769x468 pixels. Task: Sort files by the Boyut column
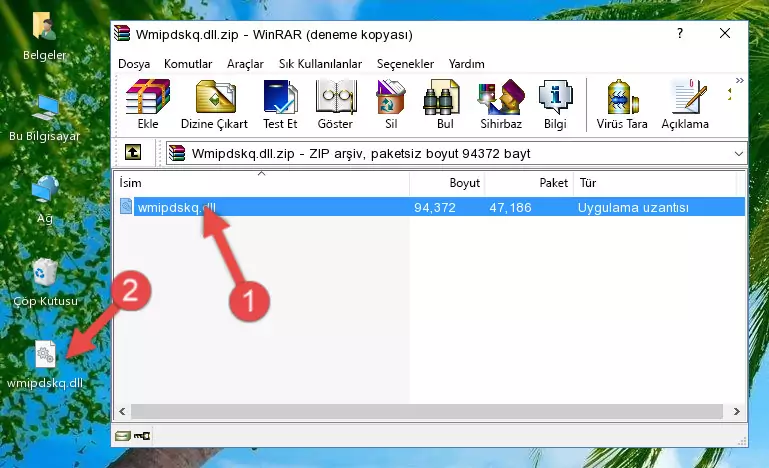447,183
